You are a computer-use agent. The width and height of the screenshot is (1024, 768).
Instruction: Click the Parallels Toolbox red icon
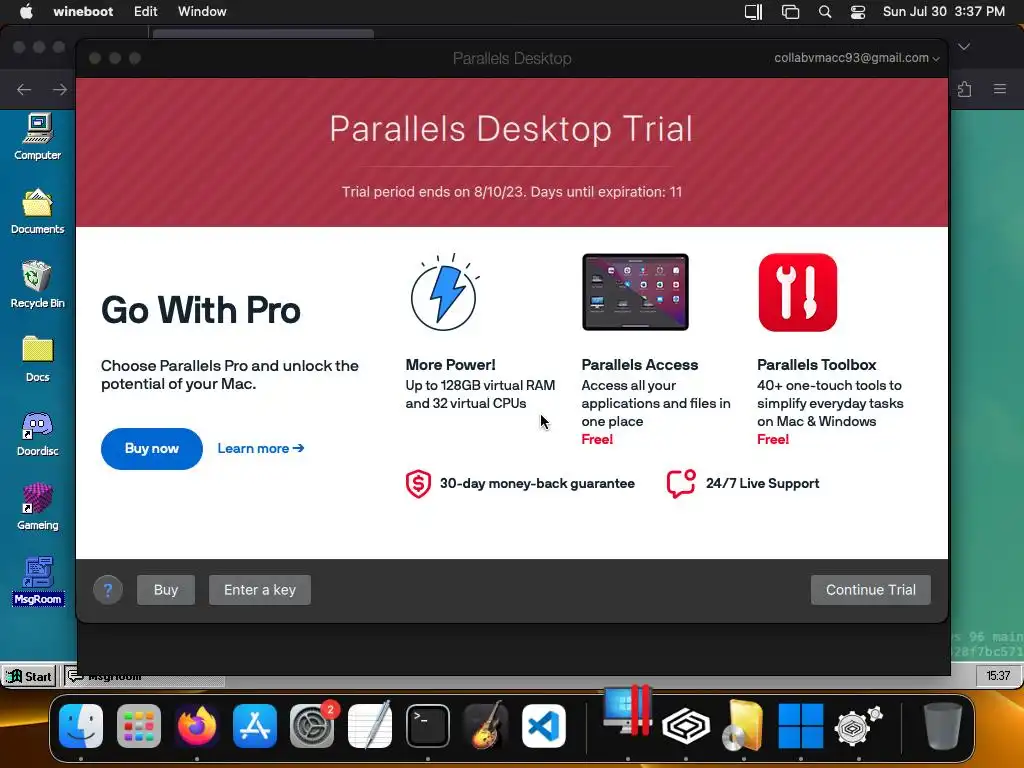797,292
